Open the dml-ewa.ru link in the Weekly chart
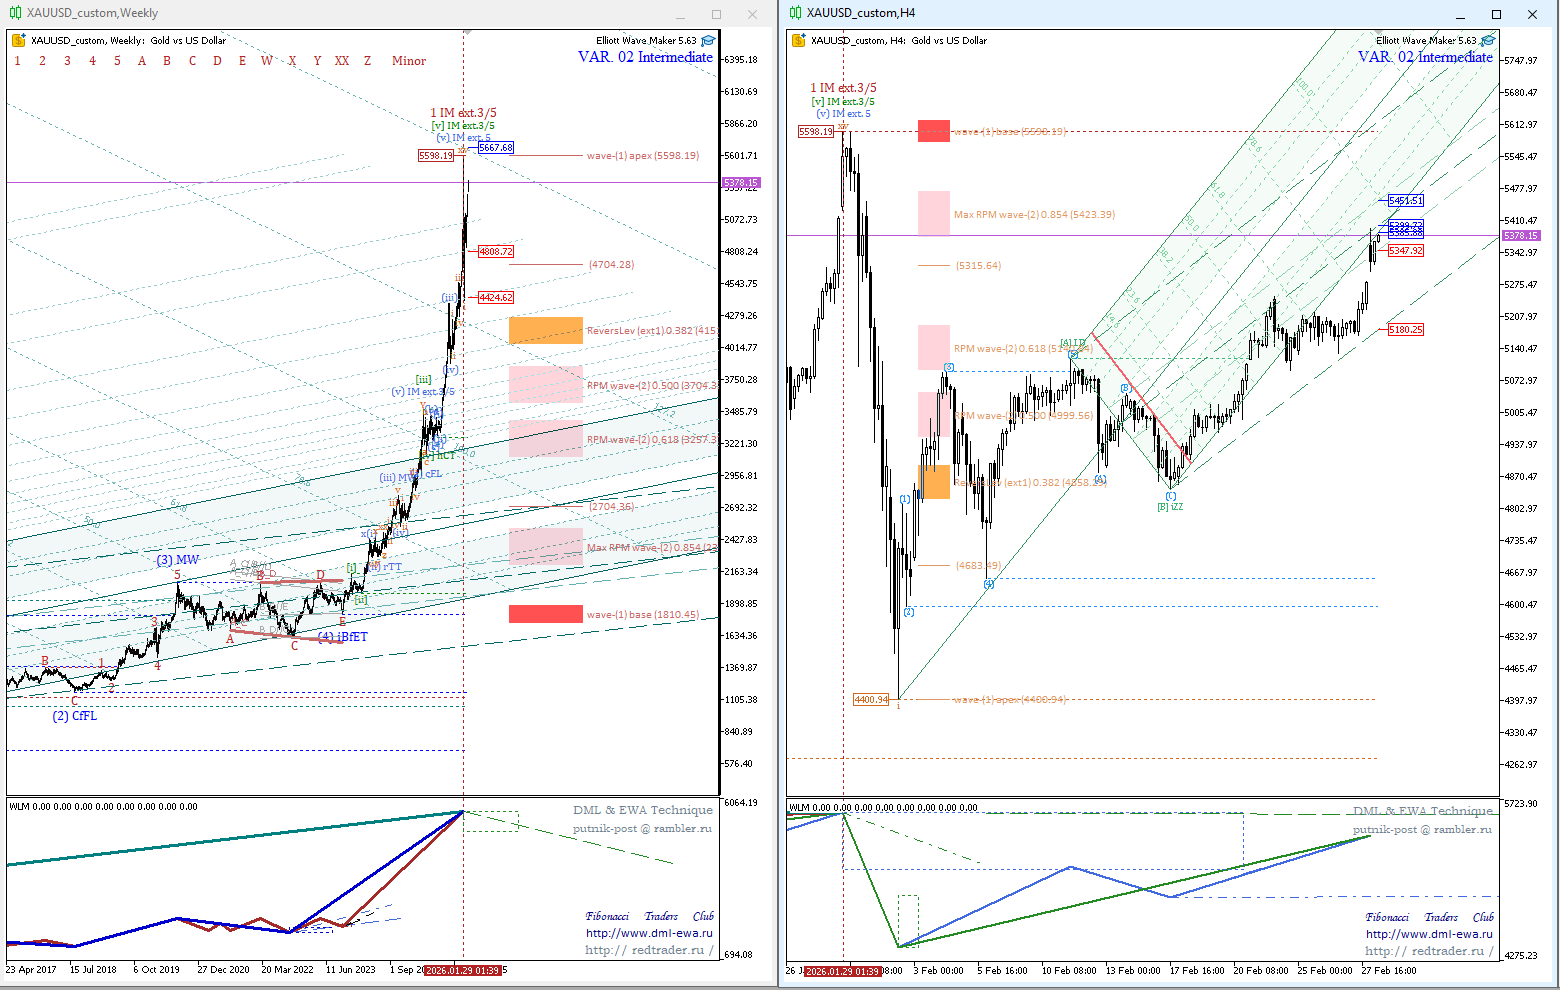Viewport: 1560px width, 990px height. pos(649,933)
